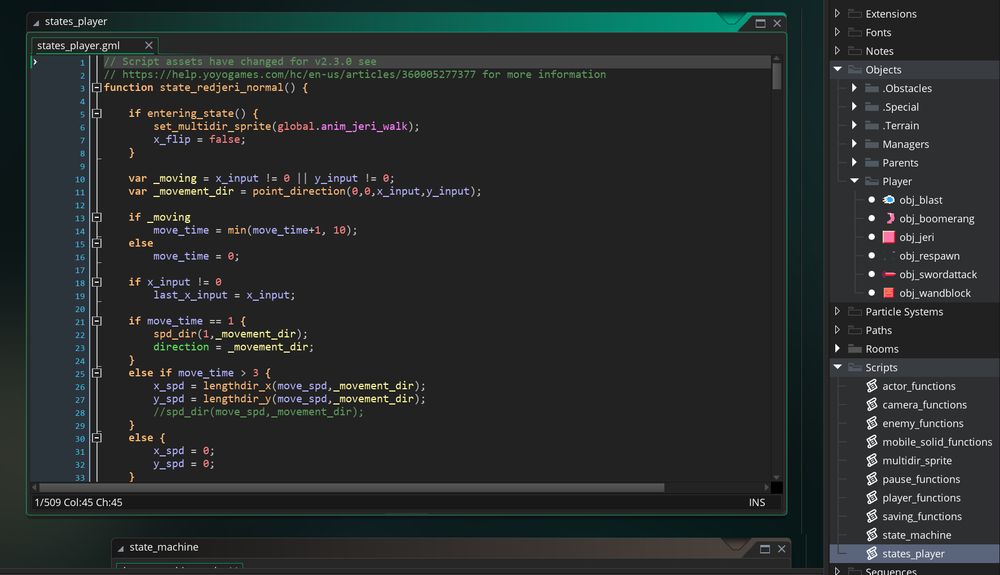Click the pause_functions script icon

pyautogui.click(x=872, y=479)
